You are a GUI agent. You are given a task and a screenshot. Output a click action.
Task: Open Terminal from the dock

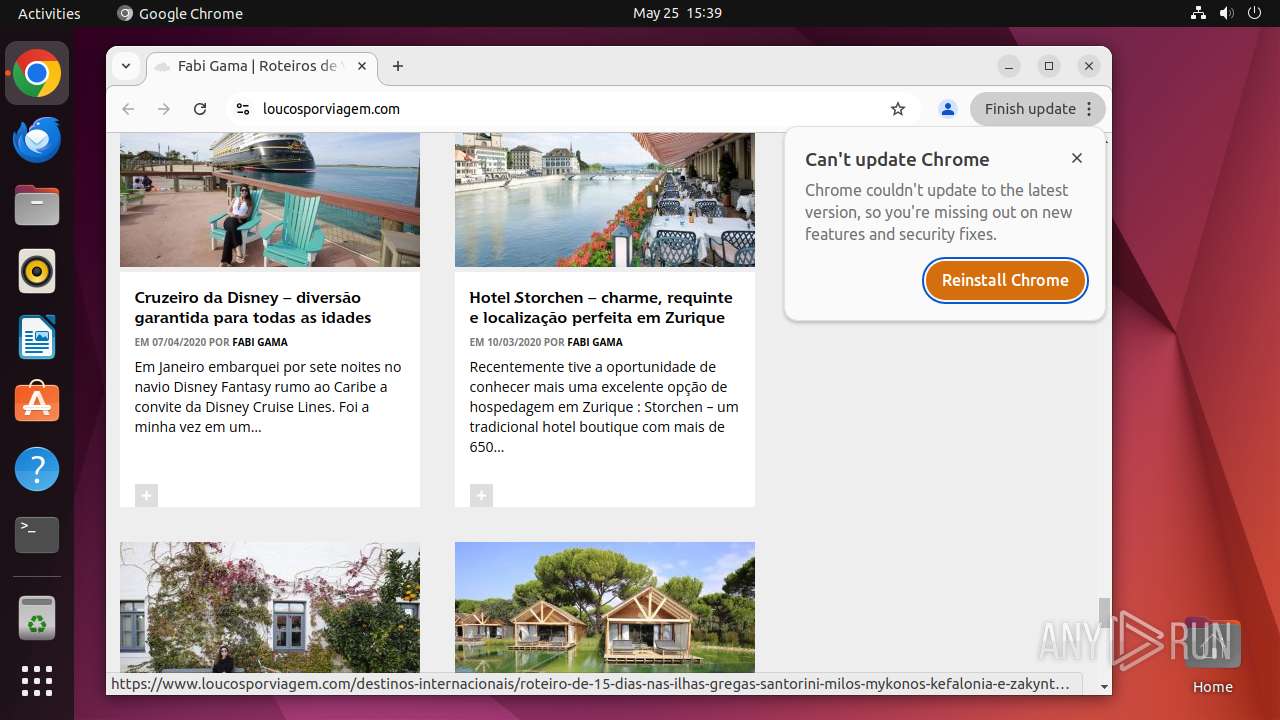[37, 535]
